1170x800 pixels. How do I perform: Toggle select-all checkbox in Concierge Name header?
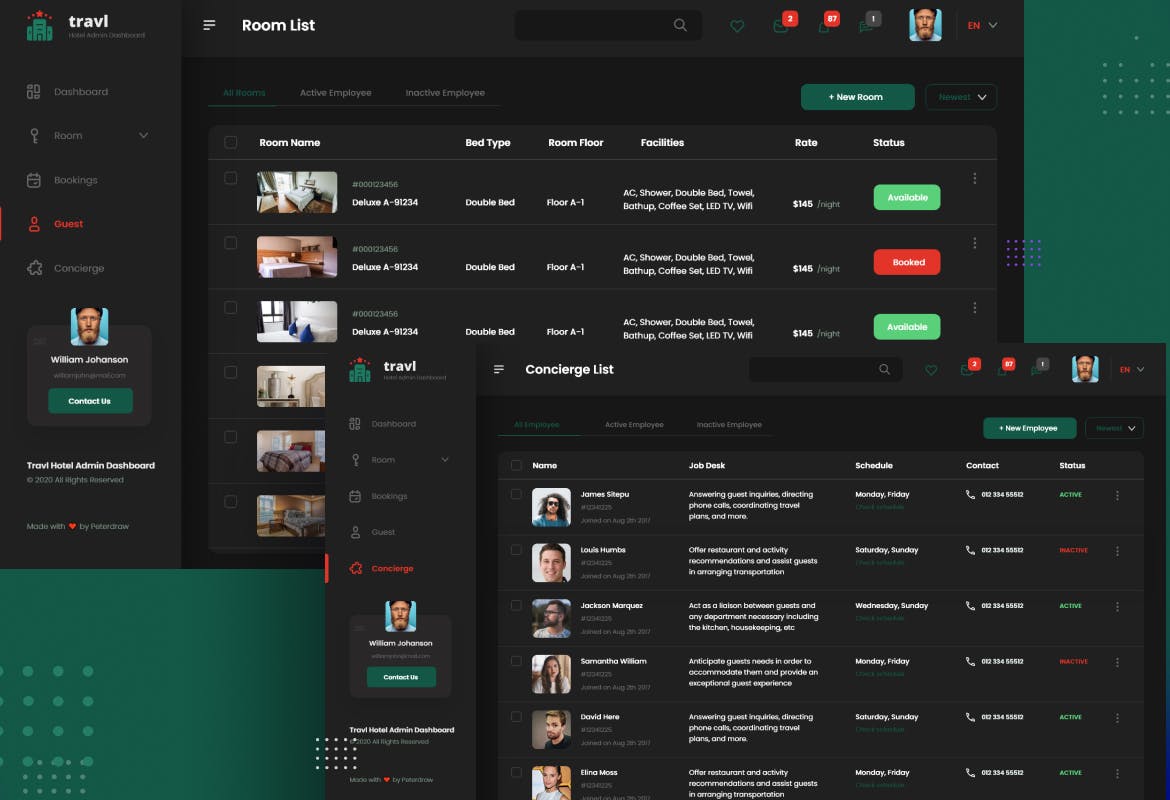[x=516, y=465]
